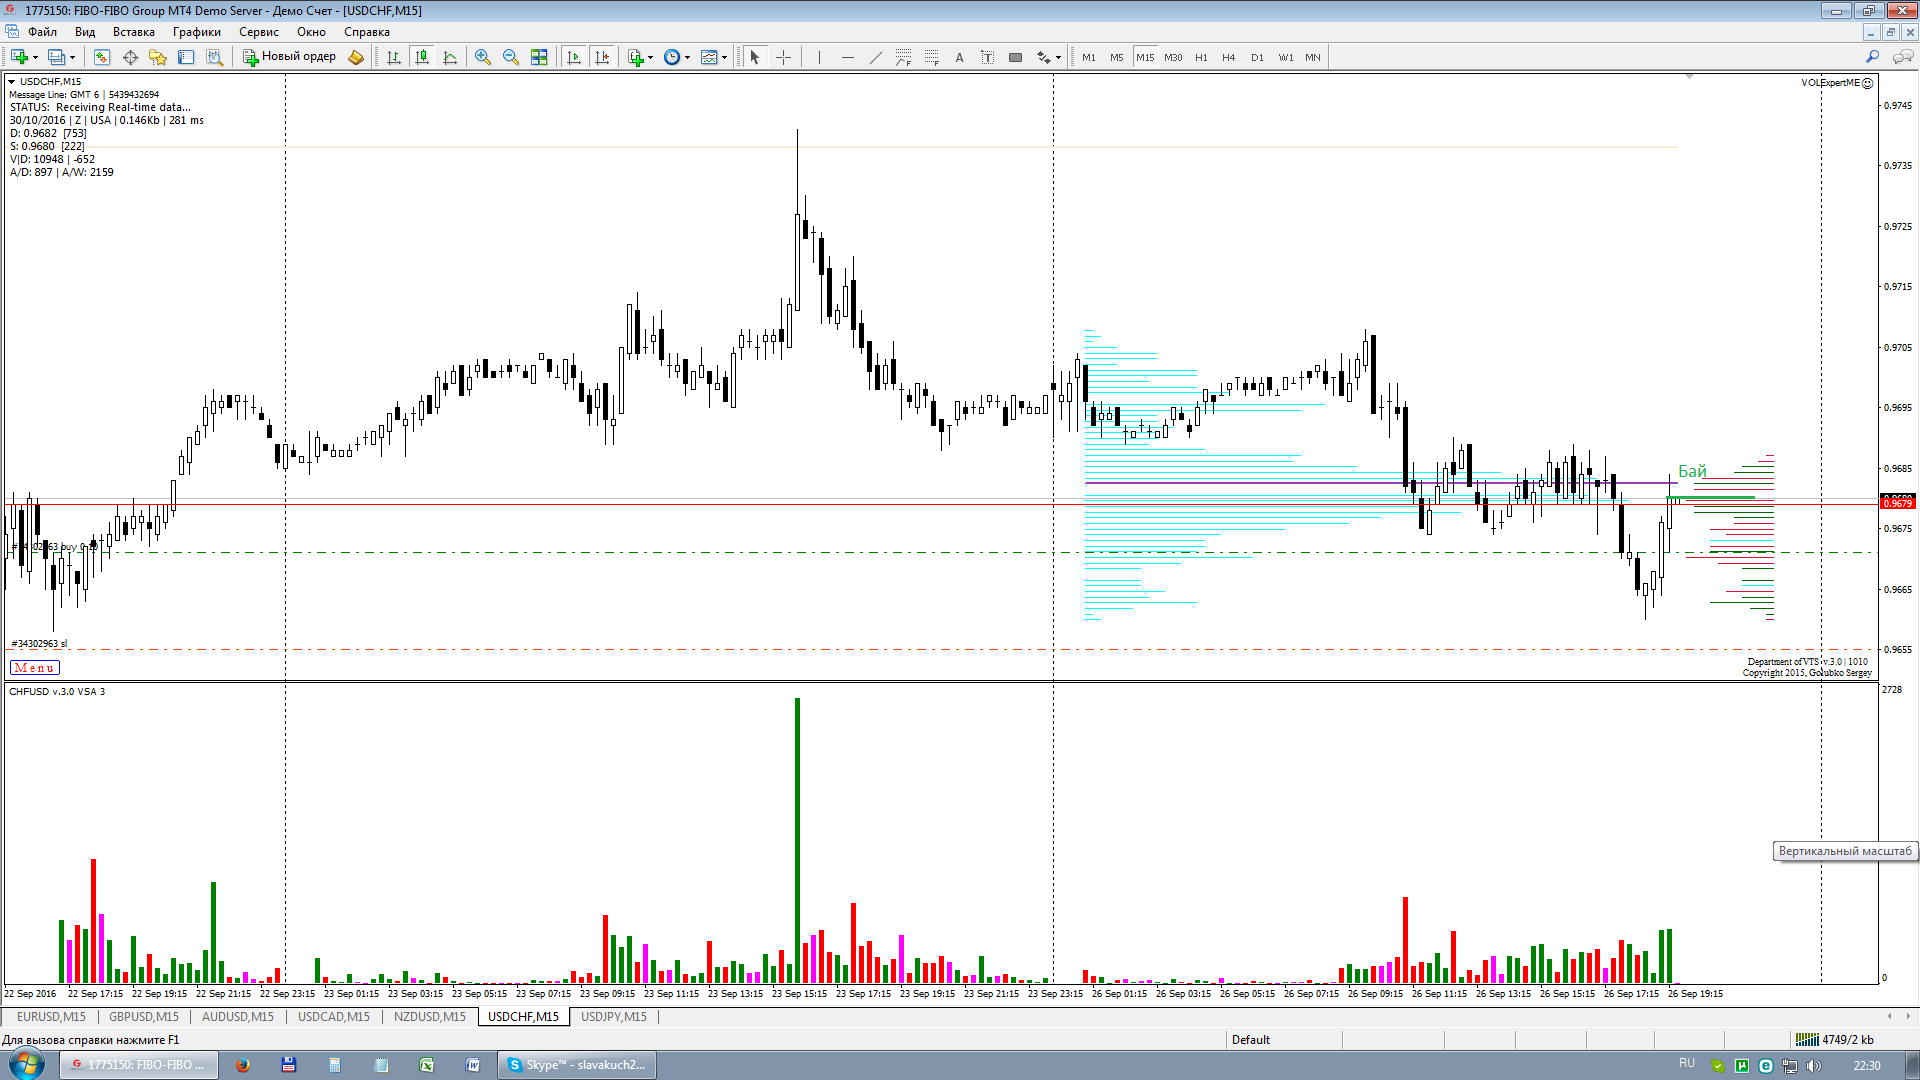The height and width of the screenshot is (1080, 1920).
Task: Click the red Menu button on chart
Action: click(34, 668)
